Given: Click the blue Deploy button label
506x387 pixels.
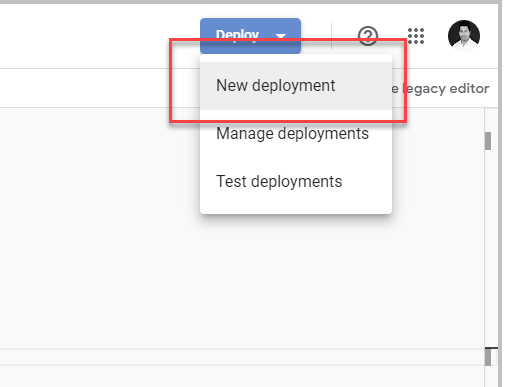Looking at the screenshot, I should click(x=237, y=35).
